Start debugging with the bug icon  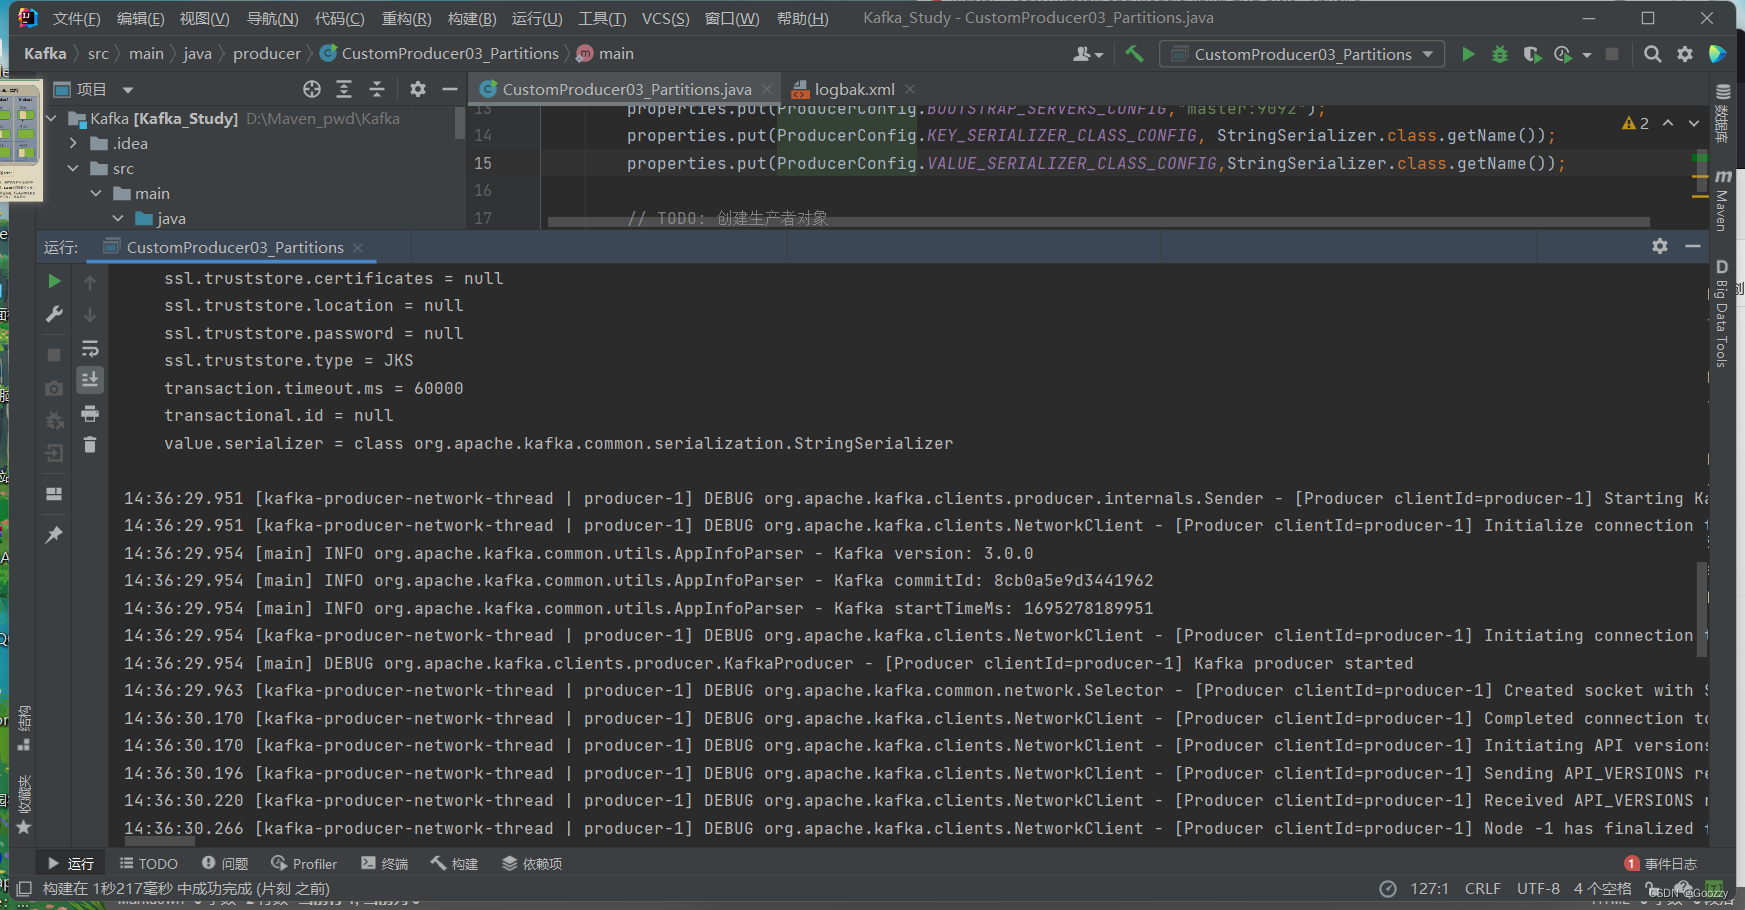[x=1499, y=54]
